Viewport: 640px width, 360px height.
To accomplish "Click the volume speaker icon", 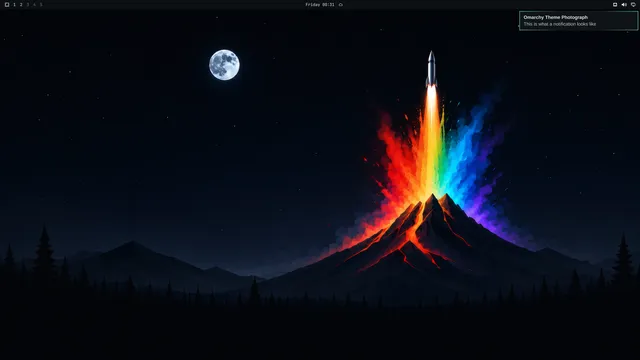I will [624, 4].
